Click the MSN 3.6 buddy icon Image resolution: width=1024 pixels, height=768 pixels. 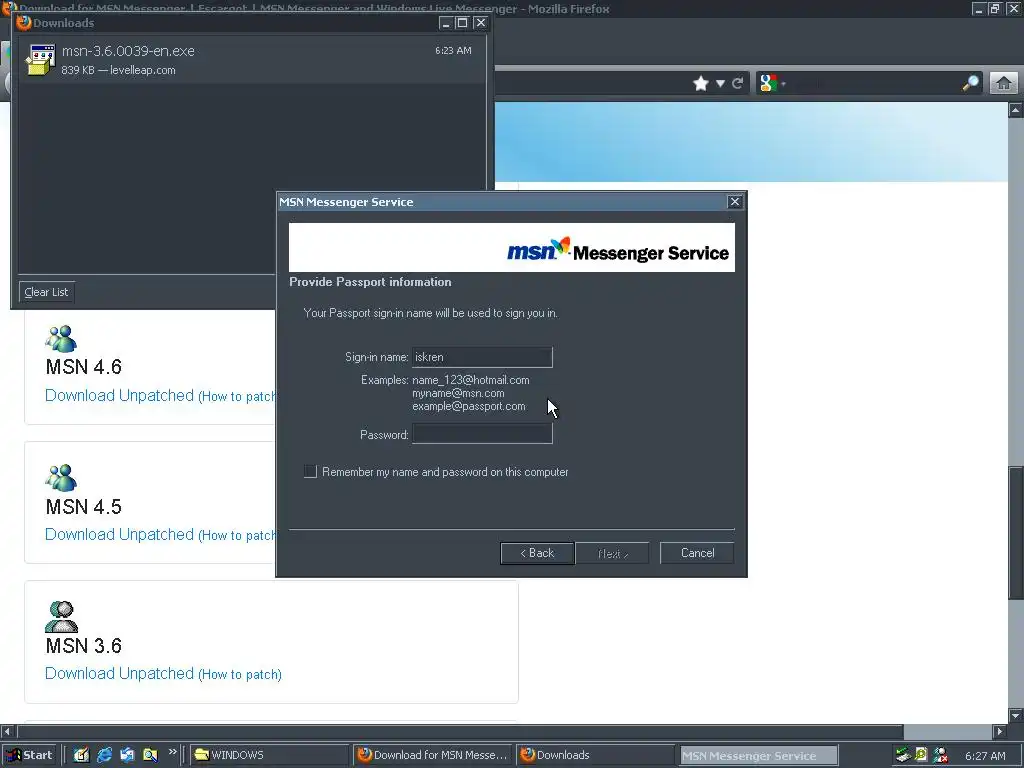61,617
